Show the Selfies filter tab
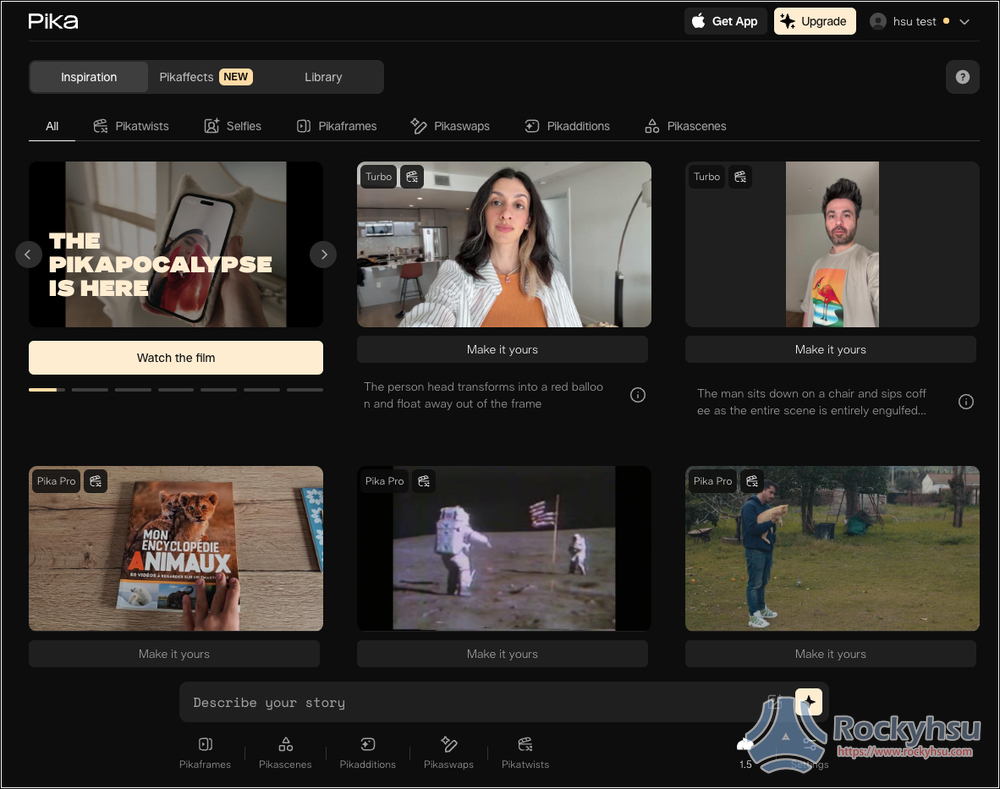 pyautogui.click(x=233, y=126)
